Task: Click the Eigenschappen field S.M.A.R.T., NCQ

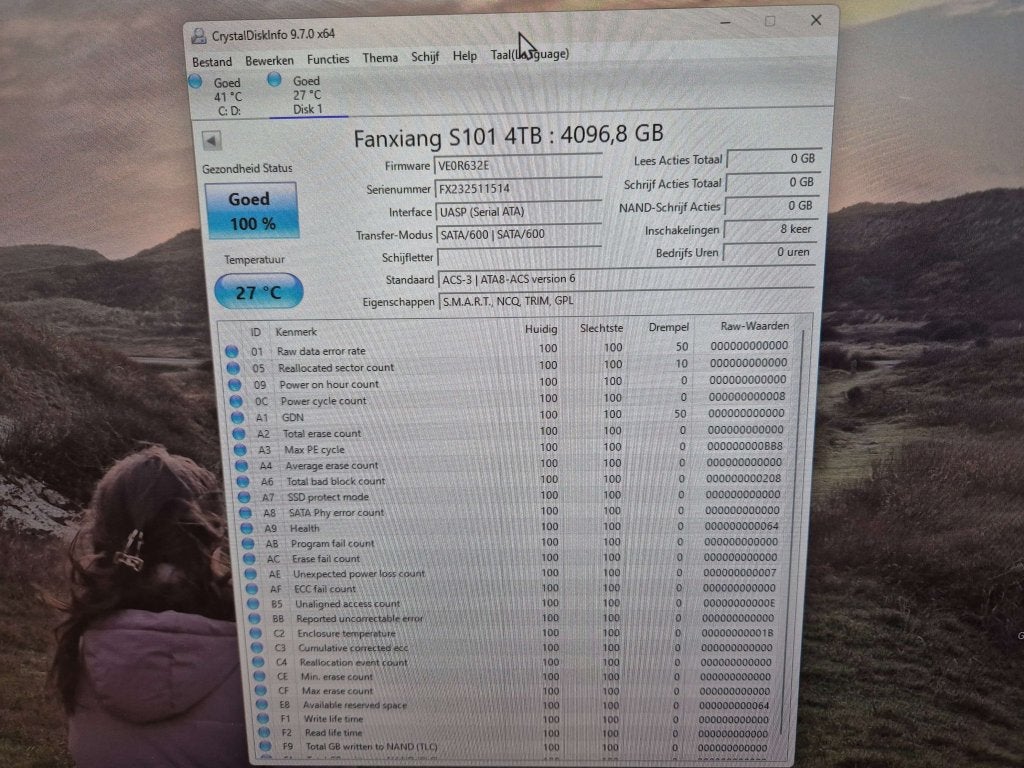Action: click(626, 301)
